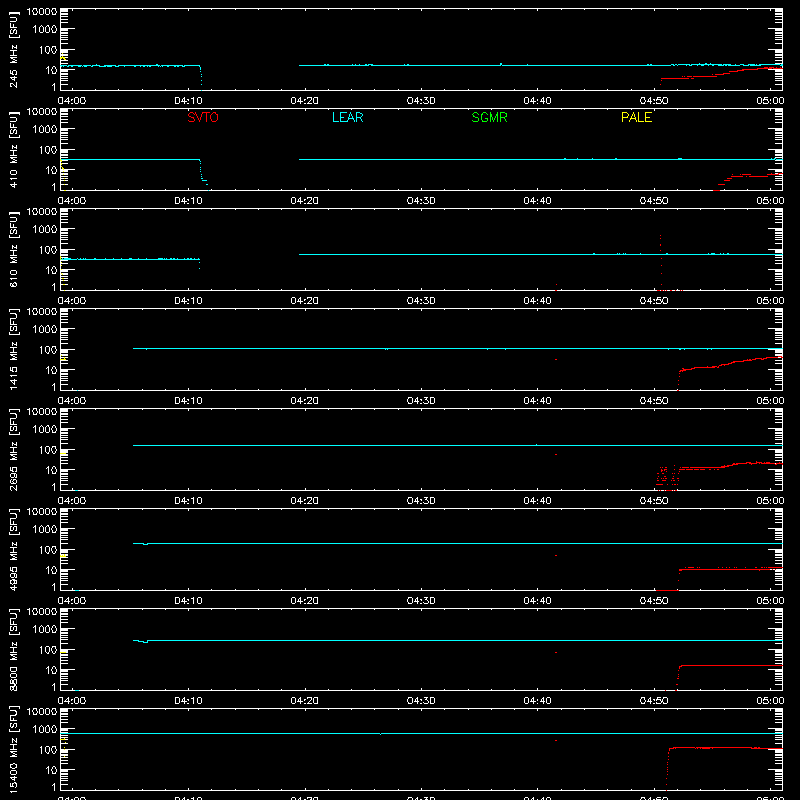This screenshot has height=800, width=800.
Task: Select the '1415 MHz [SFU]' axis title
Action: [x=13, y=349]
